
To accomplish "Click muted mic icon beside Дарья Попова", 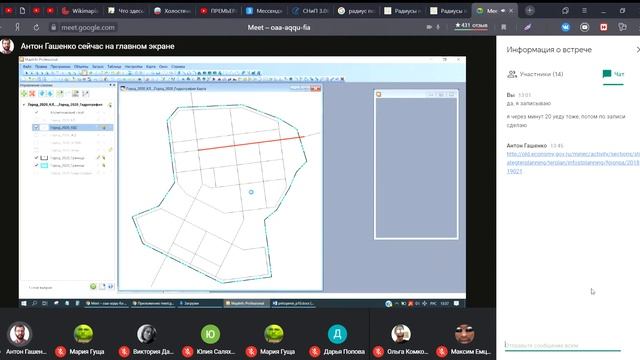I will (x=315, y=351).
